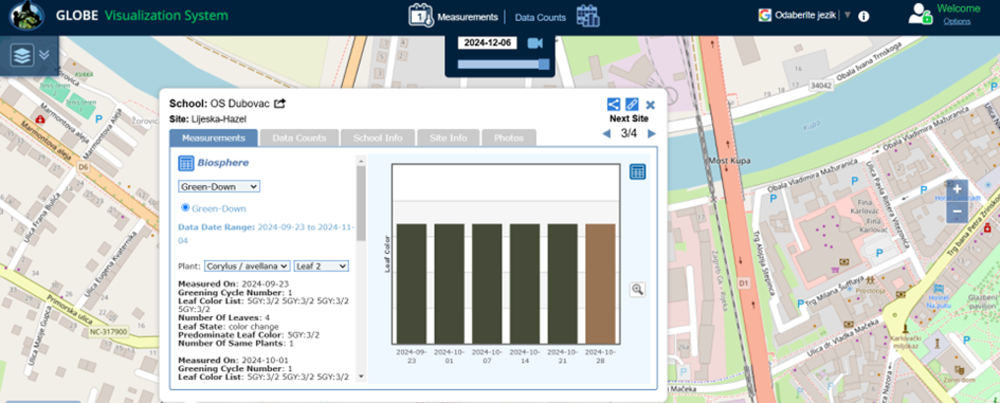This screenshot has height=403, width=1000.
Task: Click the data table icon beside chart
Action: point(637,172)
